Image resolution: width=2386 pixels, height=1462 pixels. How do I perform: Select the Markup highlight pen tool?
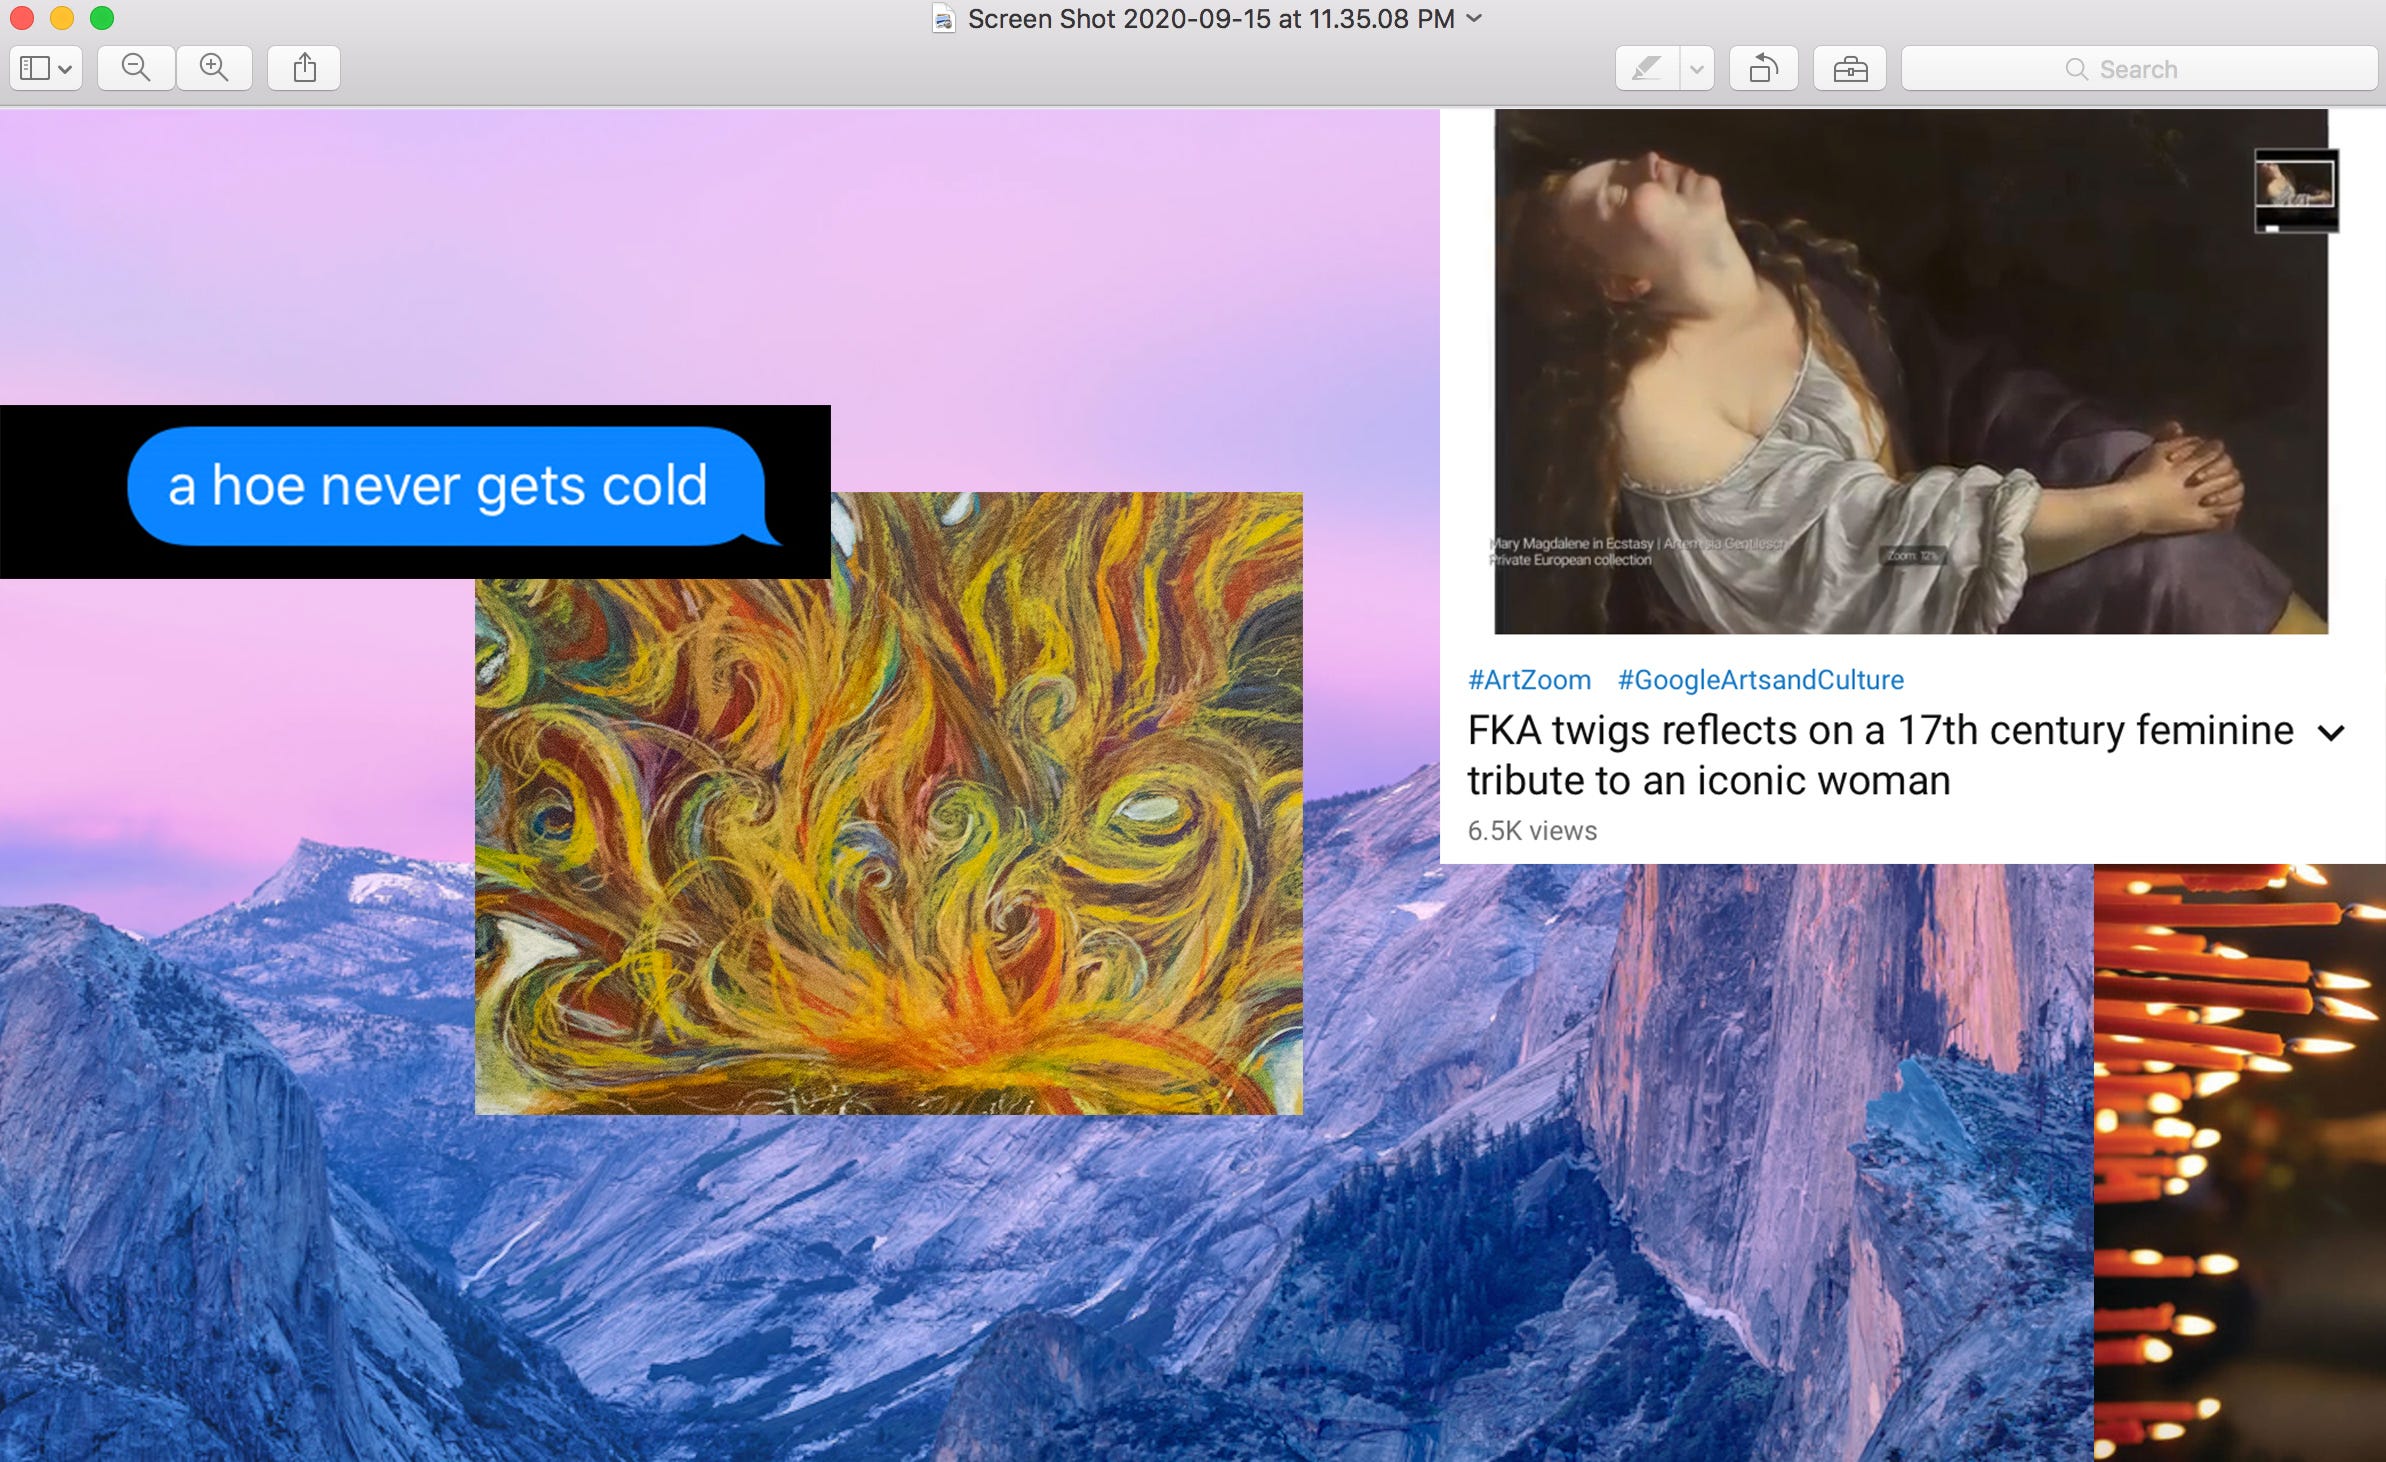1647,69
